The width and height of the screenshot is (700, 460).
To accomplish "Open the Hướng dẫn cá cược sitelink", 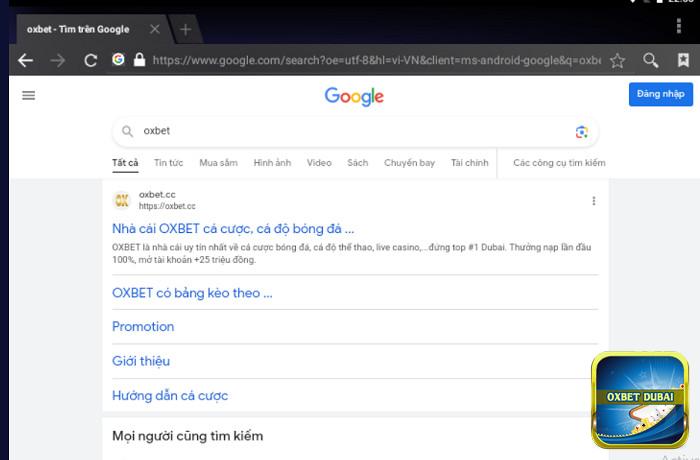I will point(170,396).
